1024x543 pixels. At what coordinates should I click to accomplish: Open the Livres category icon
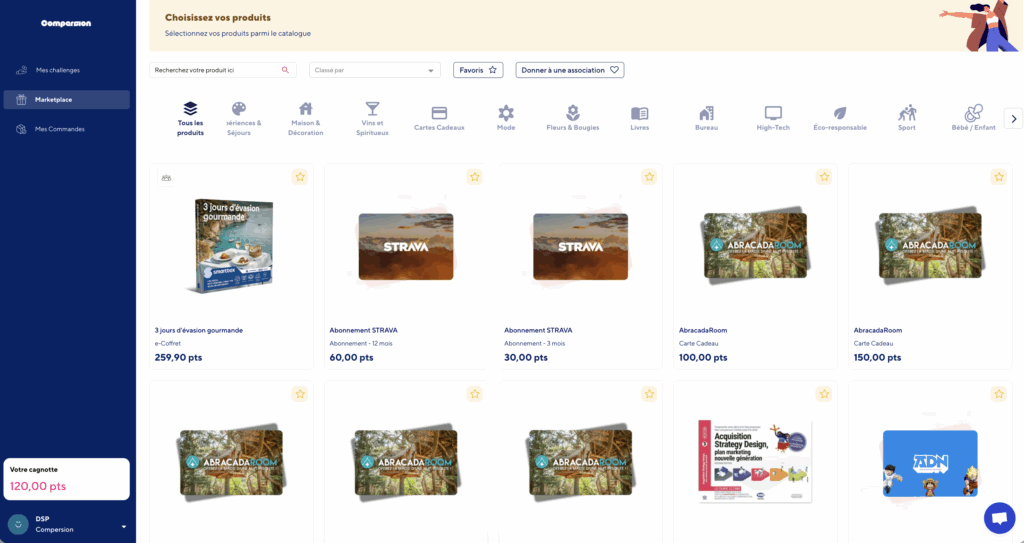pos(640,114)
